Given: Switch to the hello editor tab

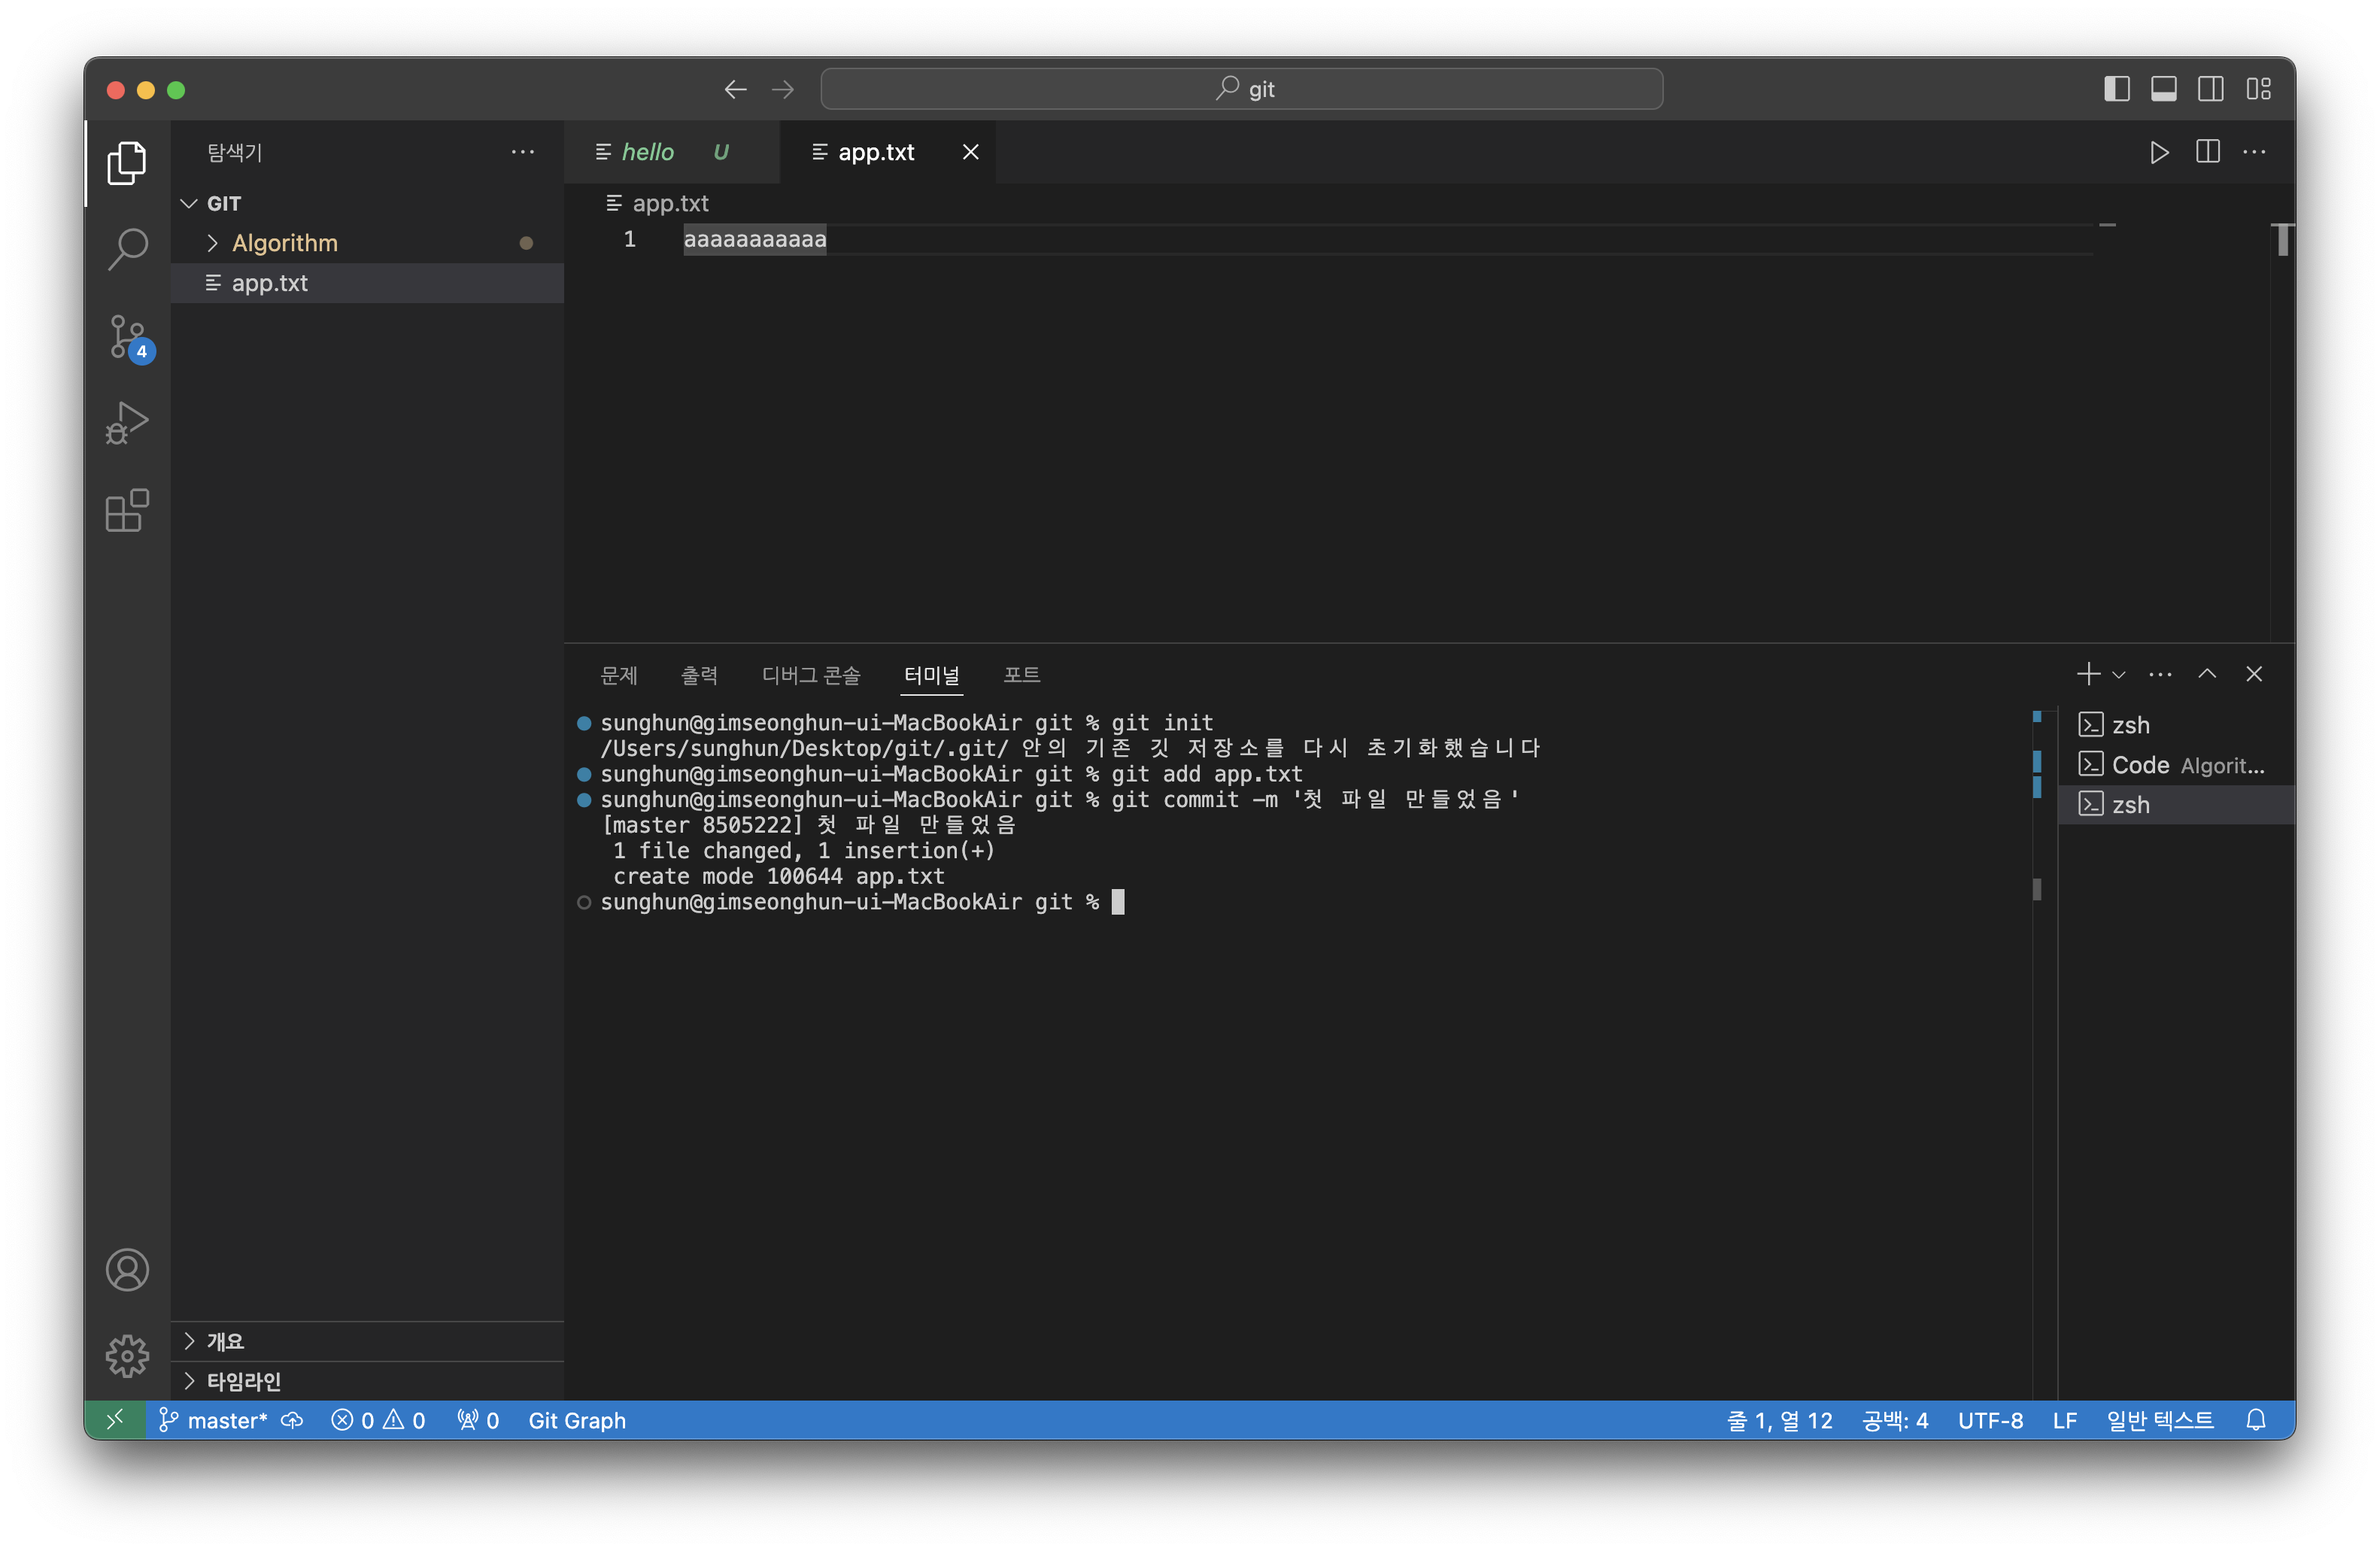Looking at the screenshot, I should point(647,152).
